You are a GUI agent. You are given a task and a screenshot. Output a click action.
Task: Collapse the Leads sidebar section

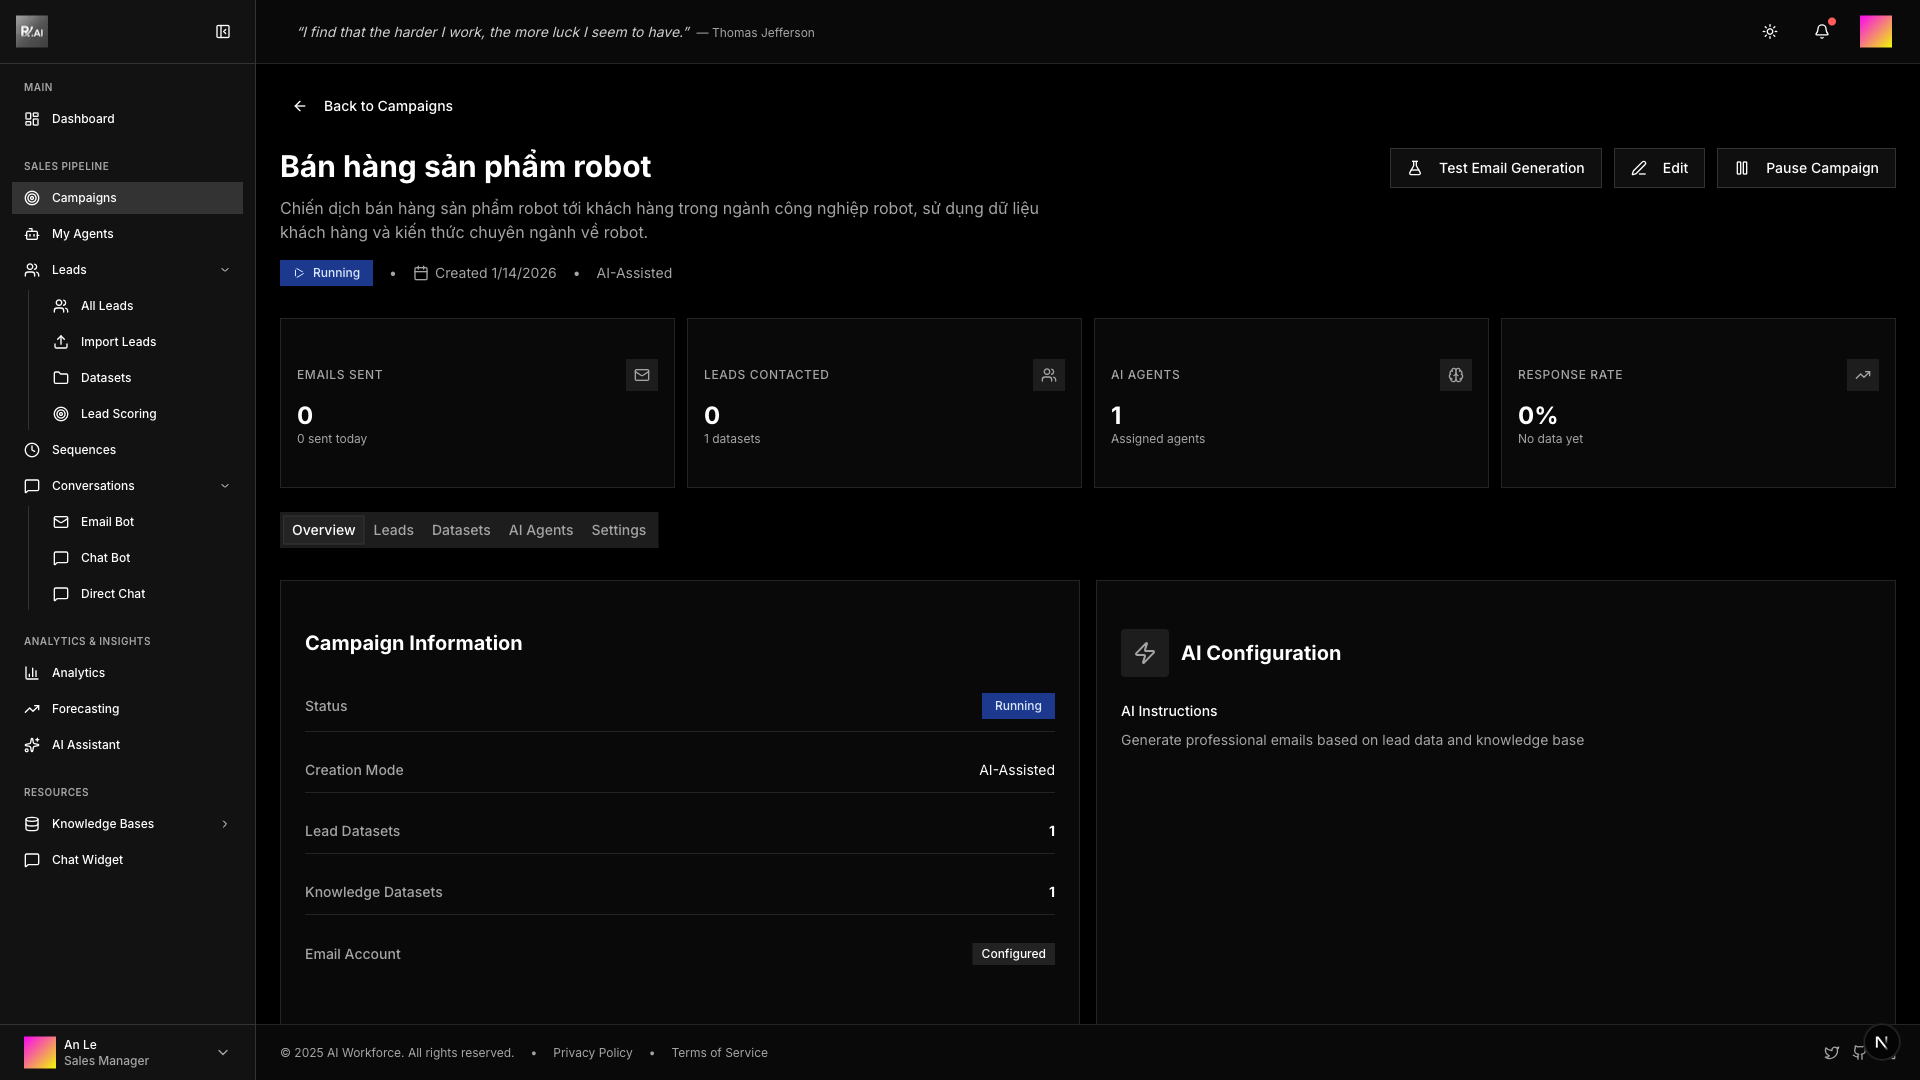point(225,270)
